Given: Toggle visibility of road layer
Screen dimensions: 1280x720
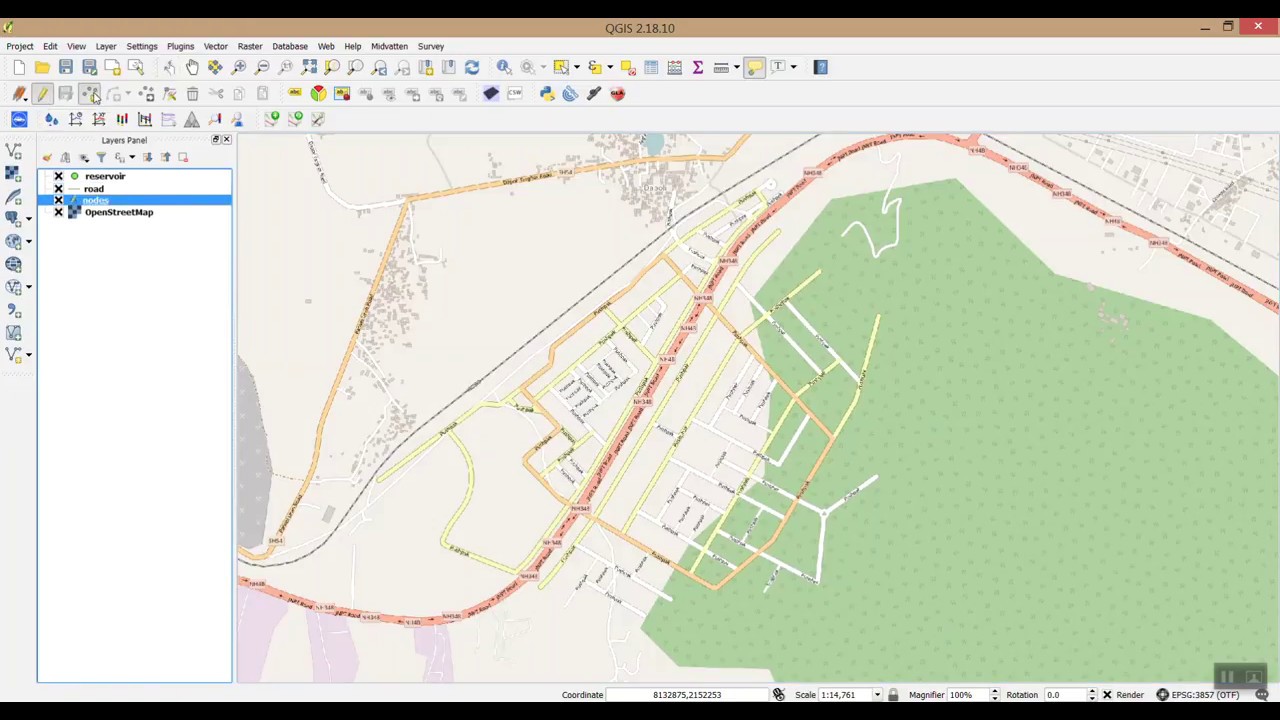Looking at the screenshot, I should click(x=58, y=188).
